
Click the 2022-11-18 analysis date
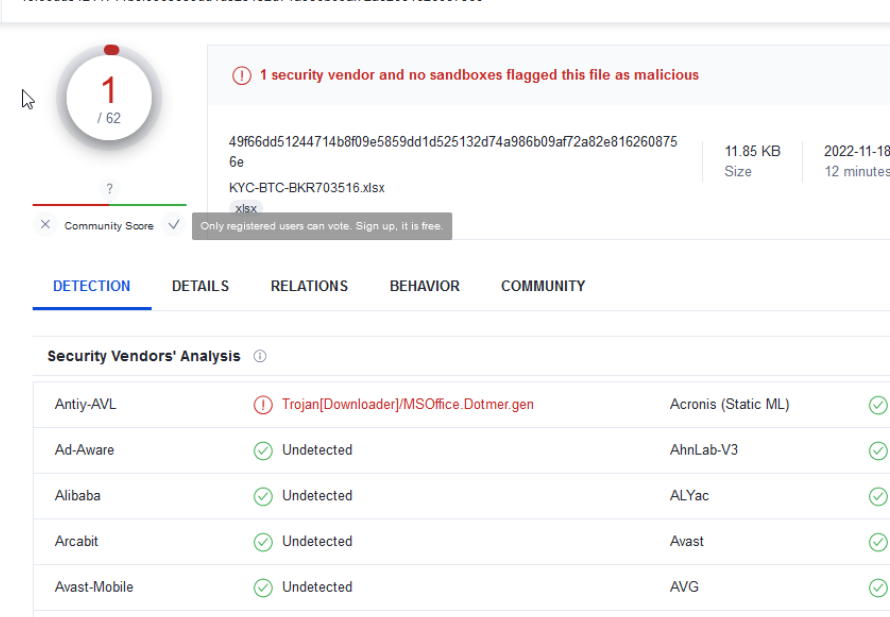[x=857, y=151]
